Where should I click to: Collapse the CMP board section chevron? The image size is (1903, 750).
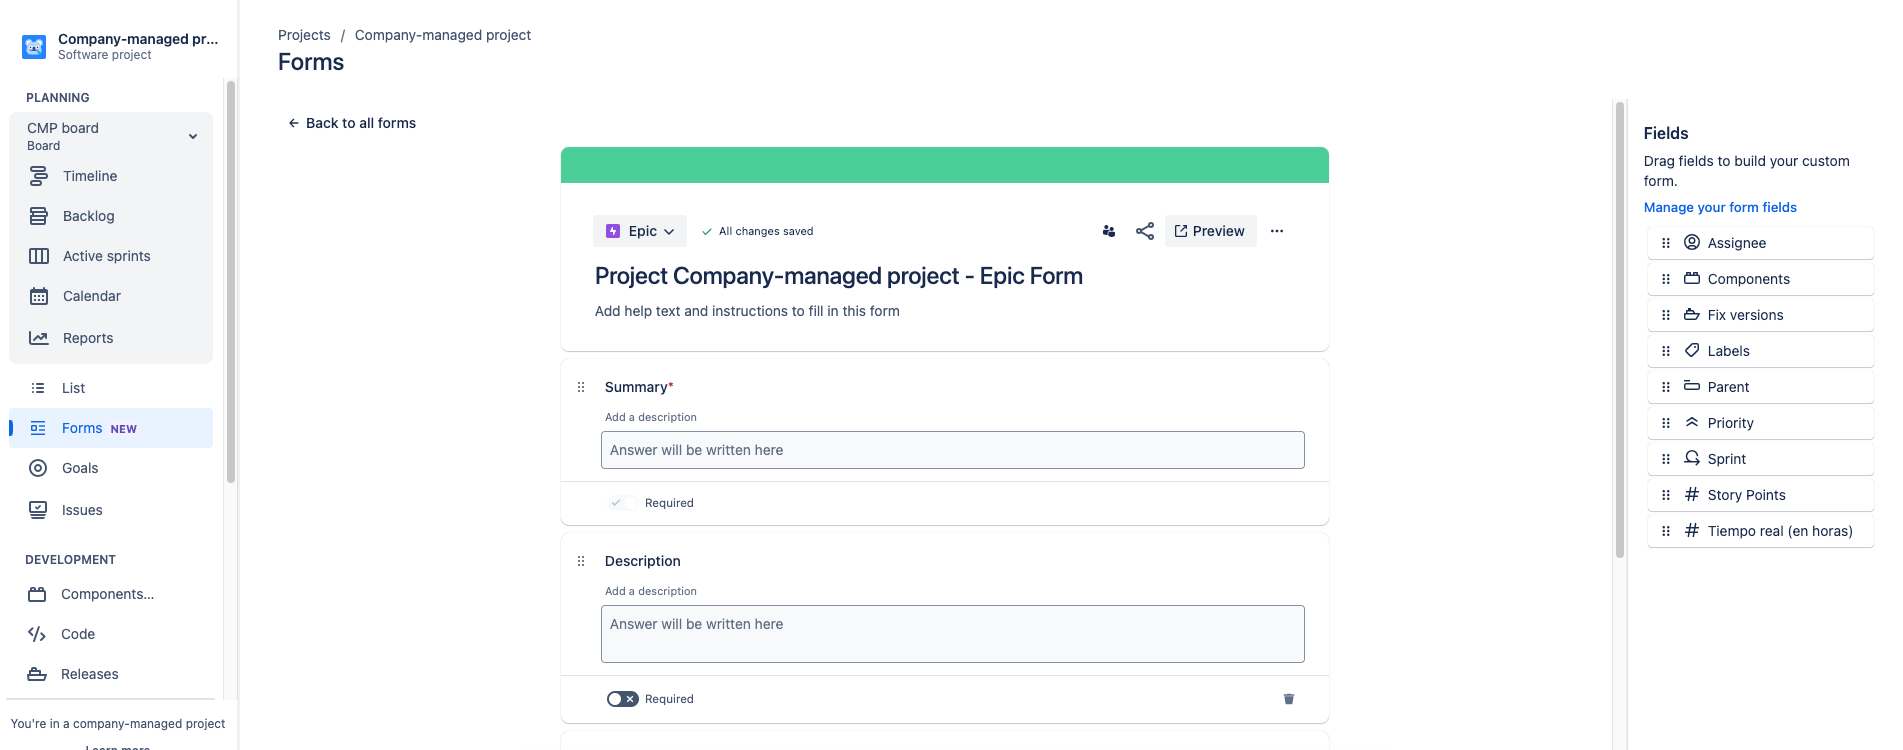193,136
